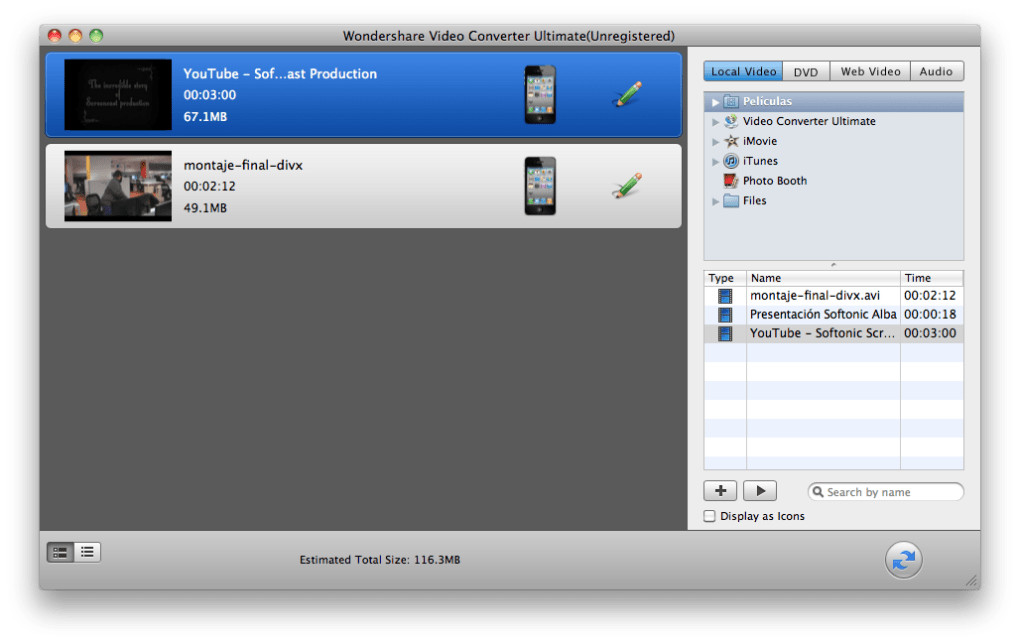The height and width of the screenshot is (644, 1020).
Task: Click the Files folder icon
Action: [x=731, y=200]
